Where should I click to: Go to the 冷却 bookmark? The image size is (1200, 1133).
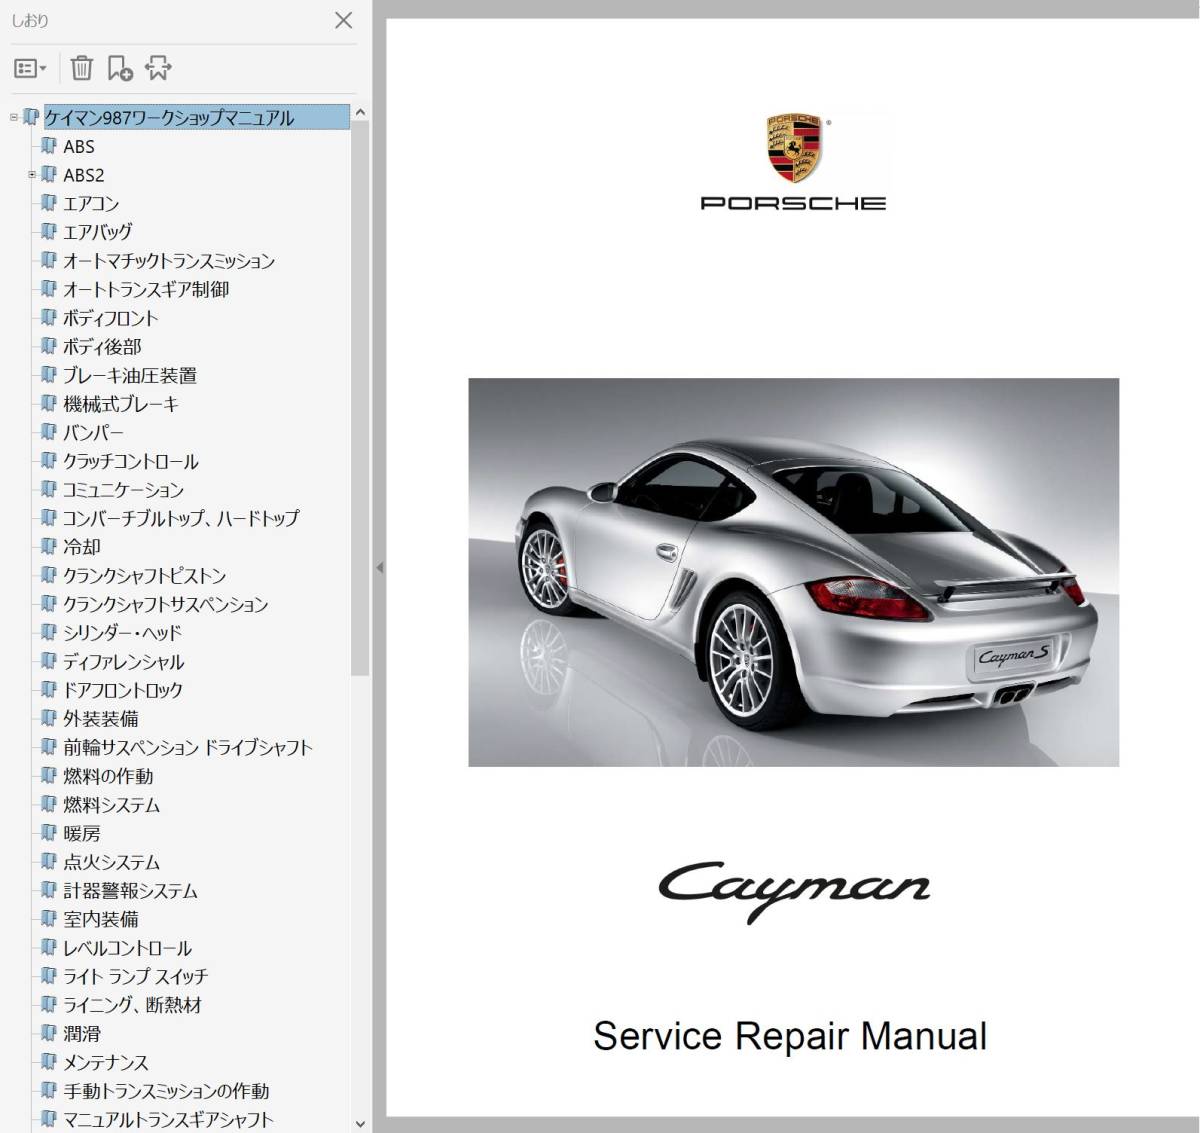(82, 548)
